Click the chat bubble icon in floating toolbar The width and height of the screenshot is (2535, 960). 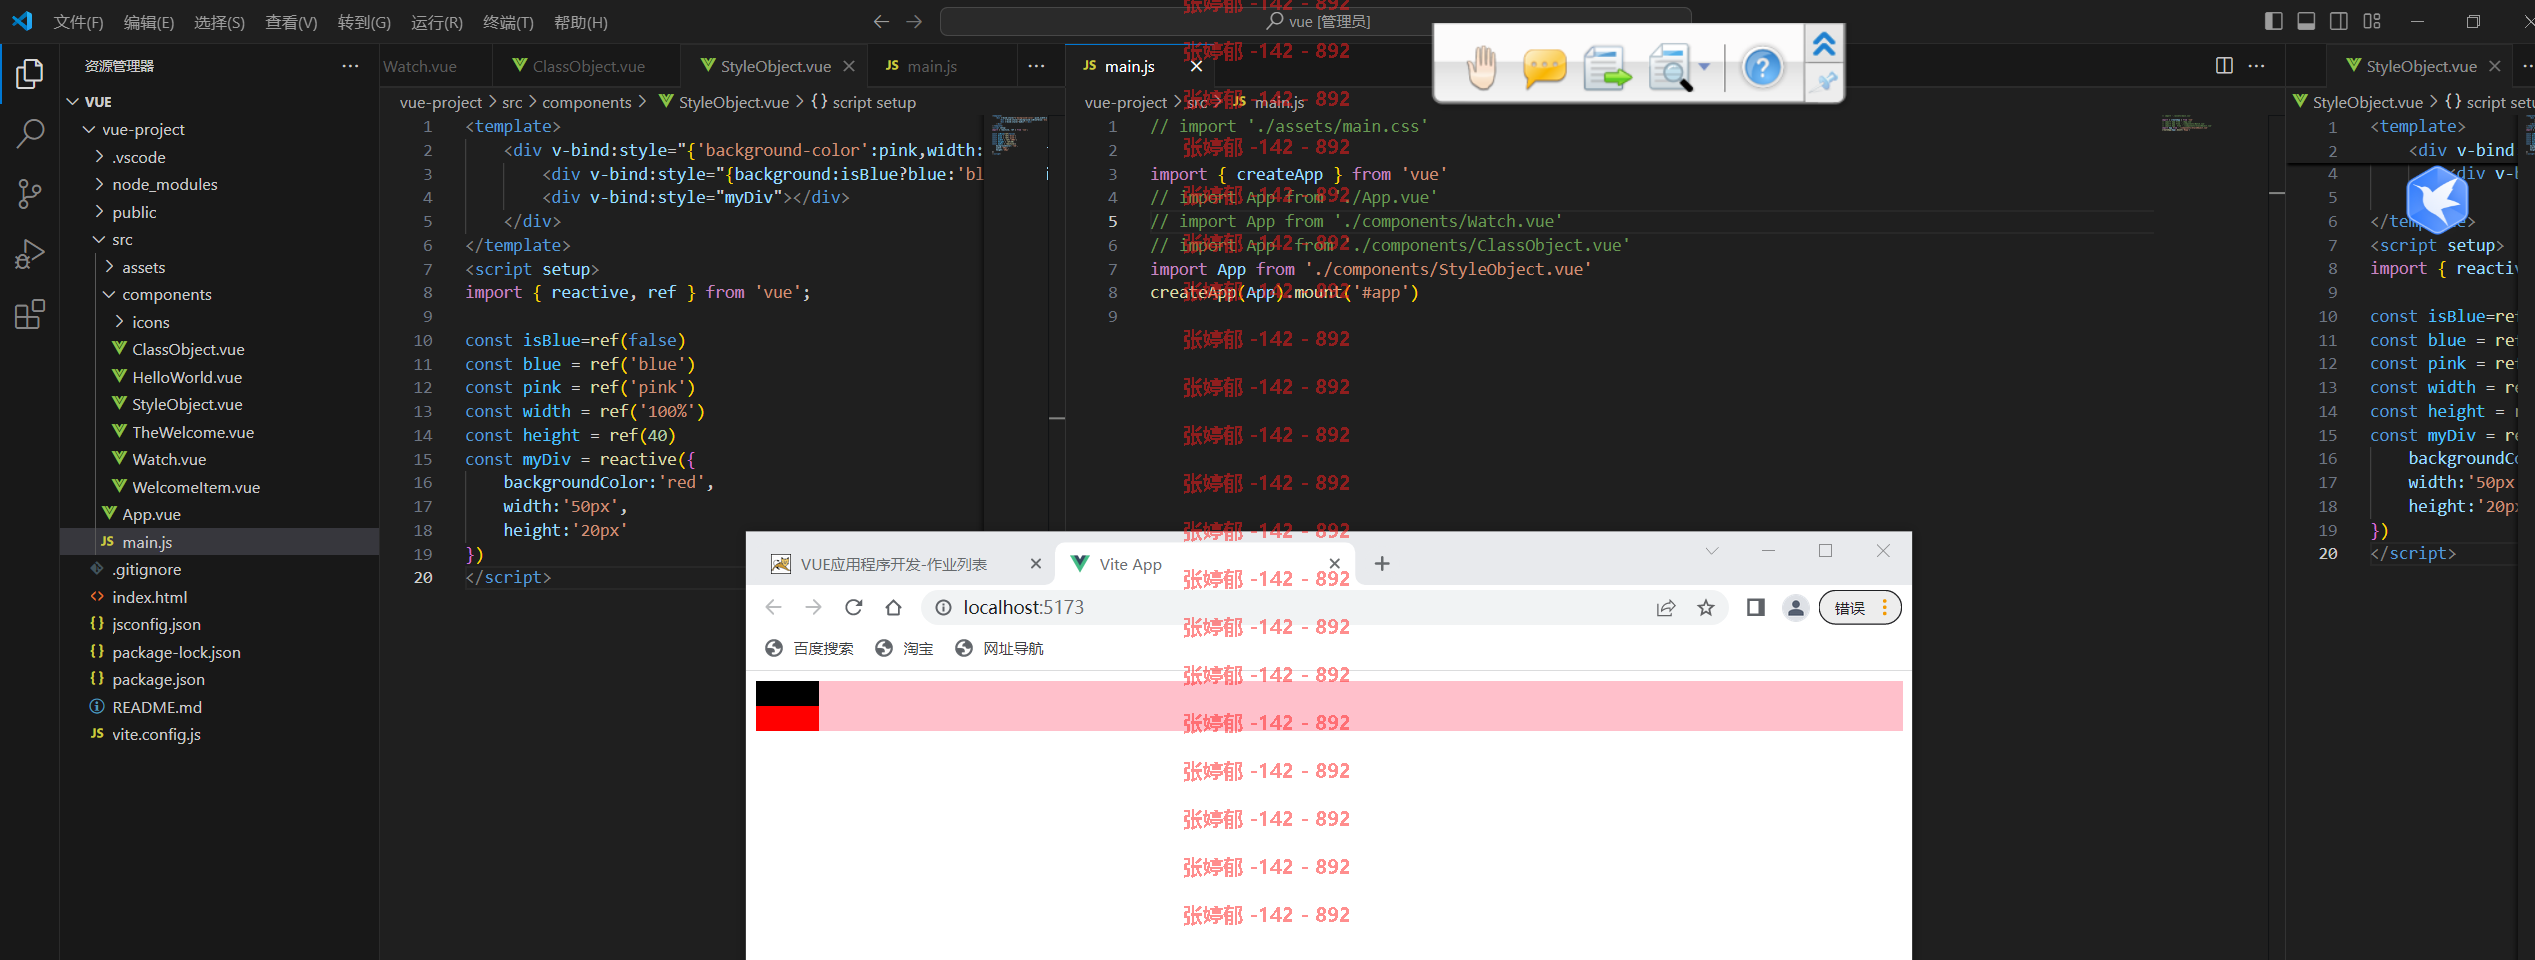coord(1544,68)
